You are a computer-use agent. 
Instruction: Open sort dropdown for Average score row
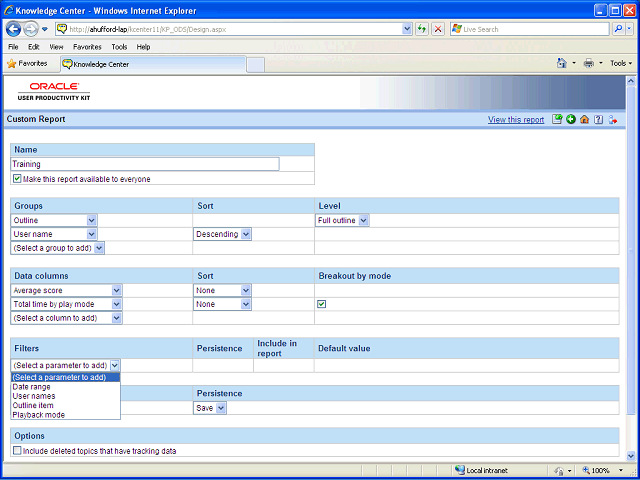click(x=222, y=291)
